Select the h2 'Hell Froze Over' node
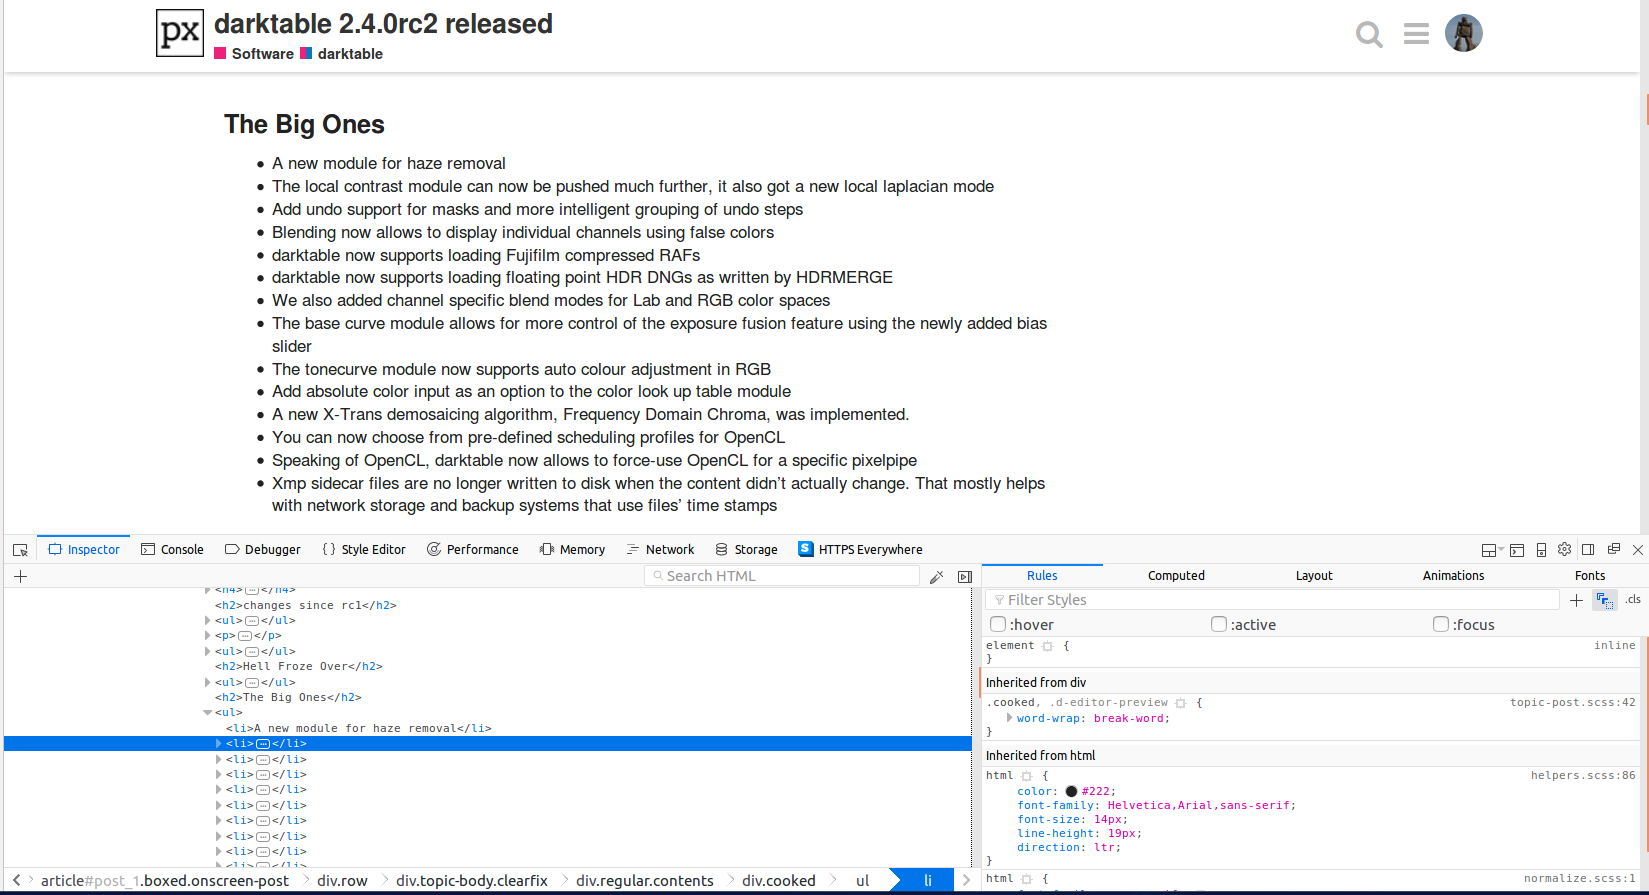This screenshot has width=1649, height=895. [x=298, y=667]
